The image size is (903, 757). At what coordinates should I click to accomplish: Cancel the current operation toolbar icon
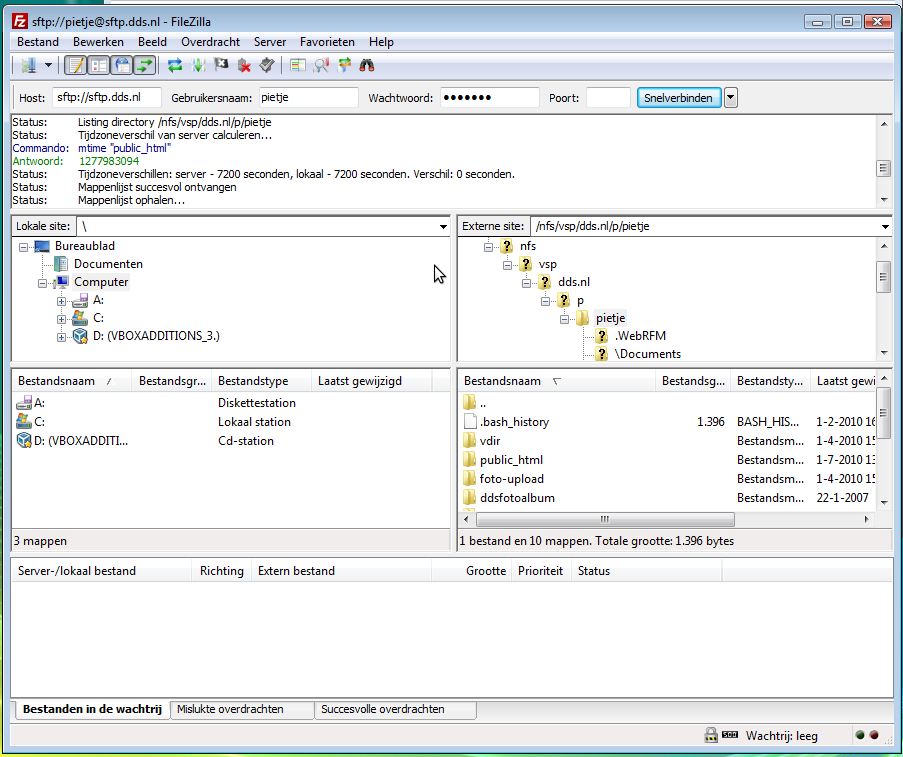221,66
